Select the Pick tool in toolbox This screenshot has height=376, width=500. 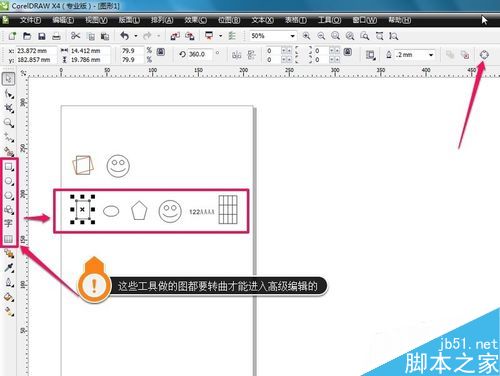[x=9, y=79]
